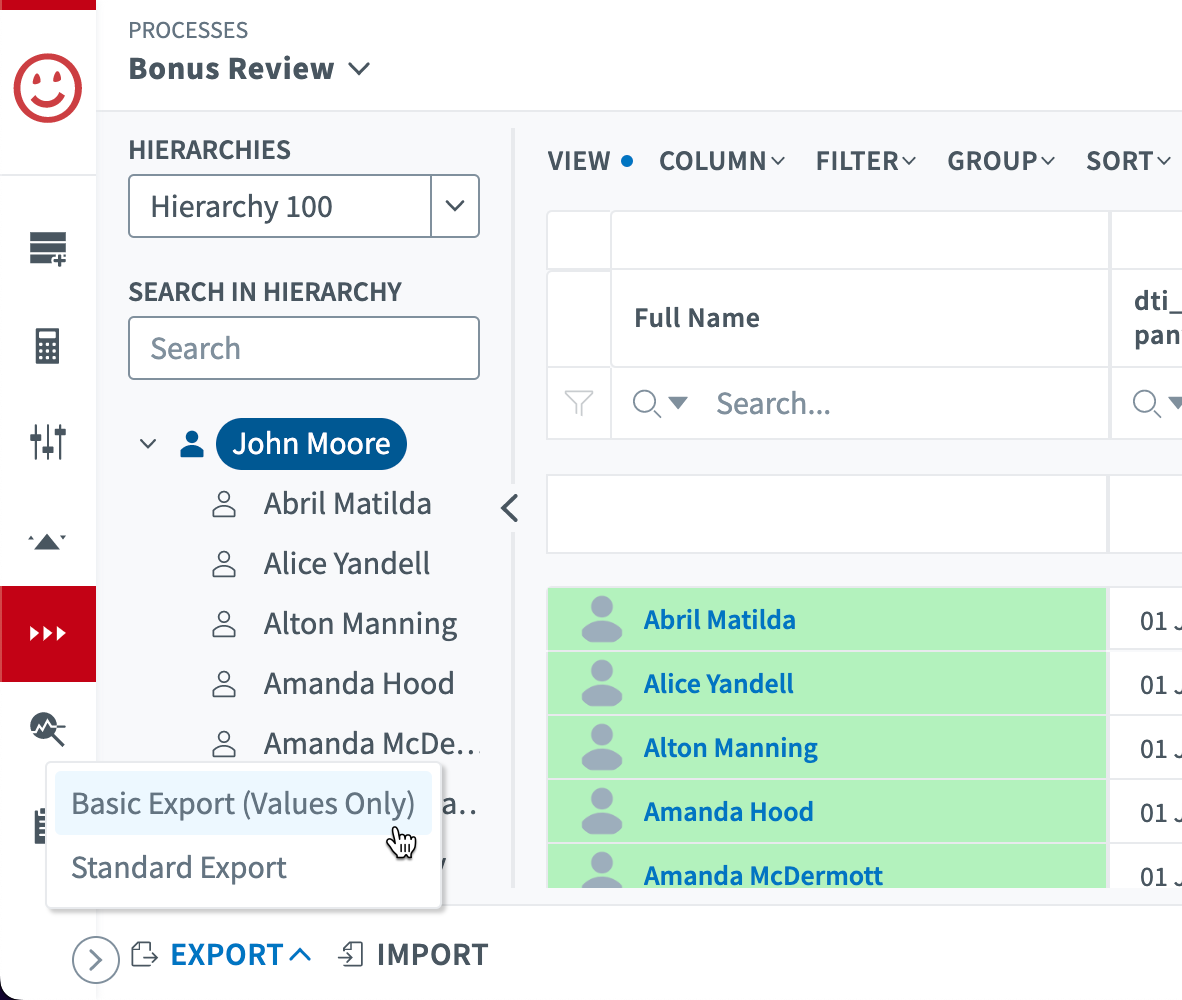The image size is (1182, 1000).
Task: Open the add table row sidebar icon
Action: 47,248
